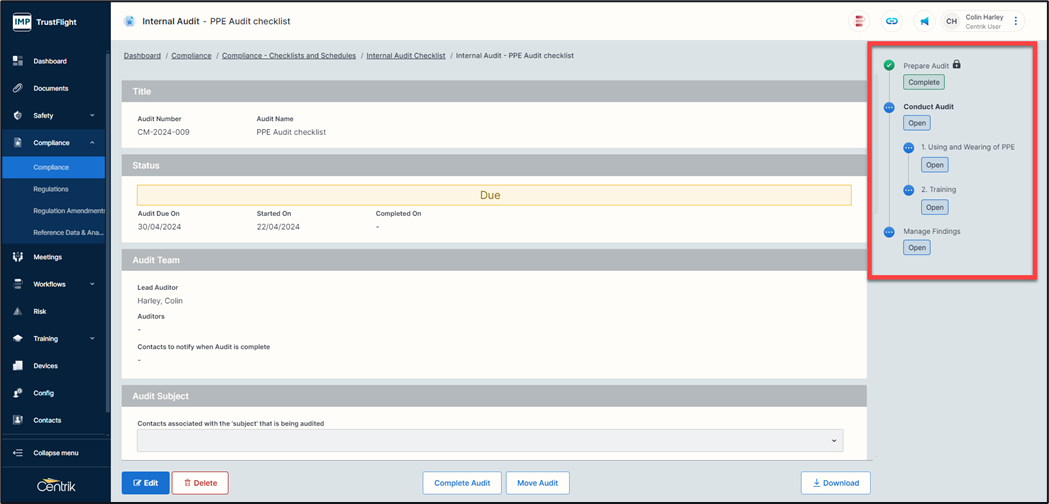
Task: Click the Documents paperclip icon in sidebar
Action: tap(18, 88)
